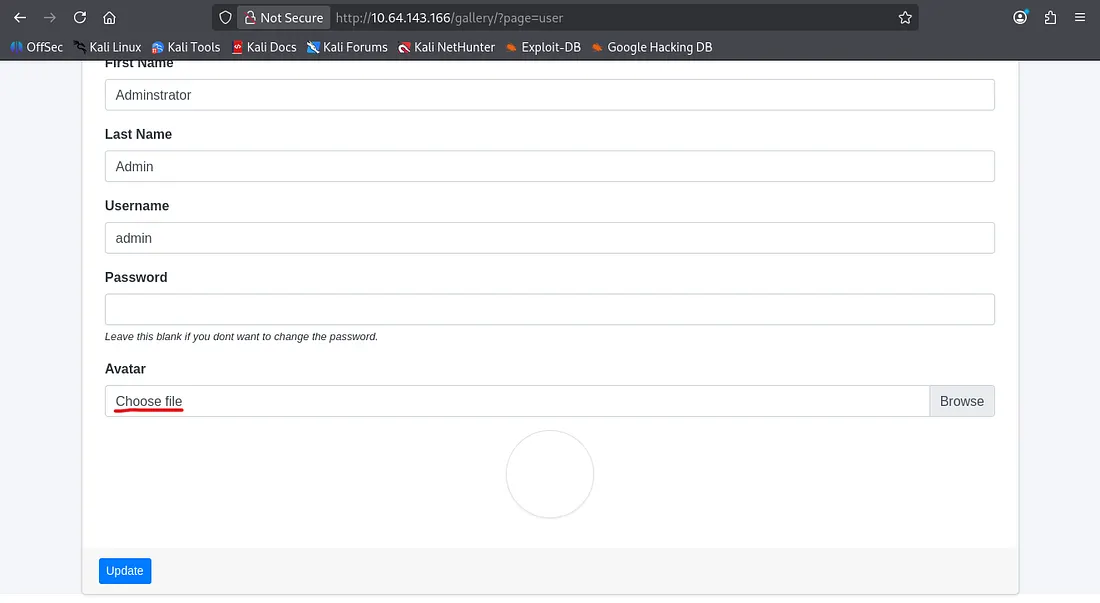Open the Firefox hamburger menu

pyautogui.click(x=1080, y=18)
